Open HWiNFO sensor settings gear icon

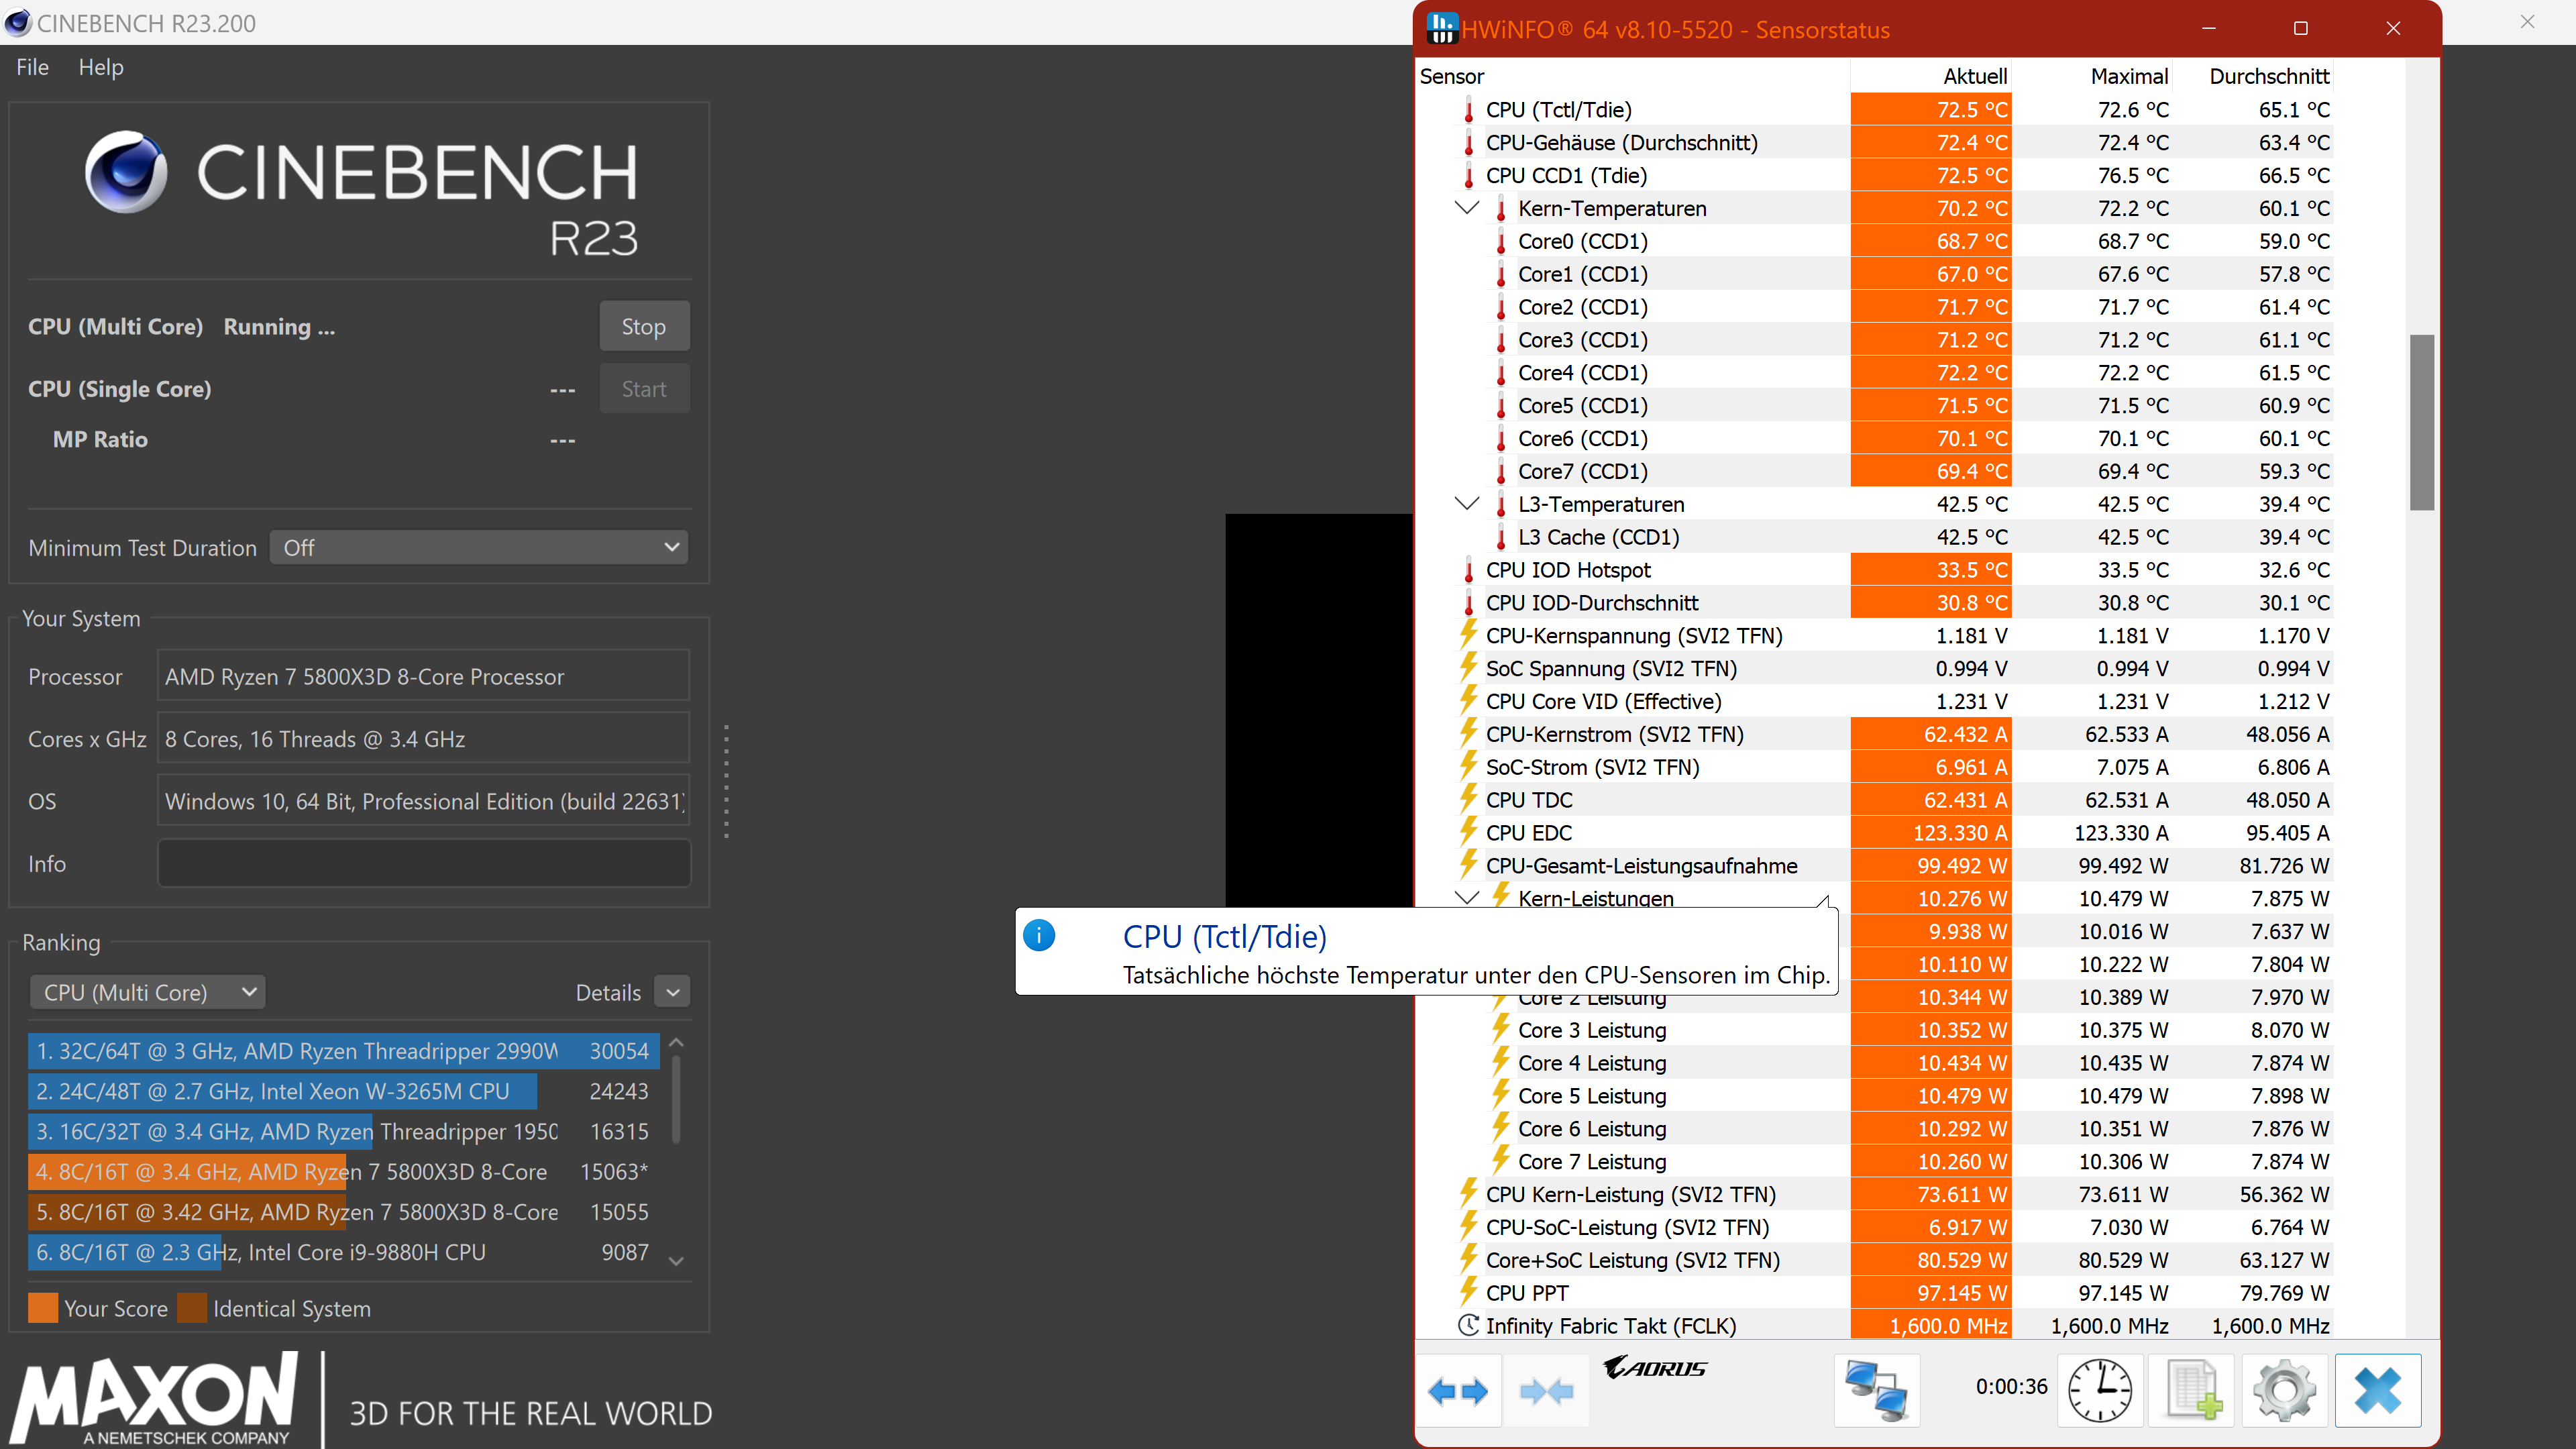point(2284,1390)
